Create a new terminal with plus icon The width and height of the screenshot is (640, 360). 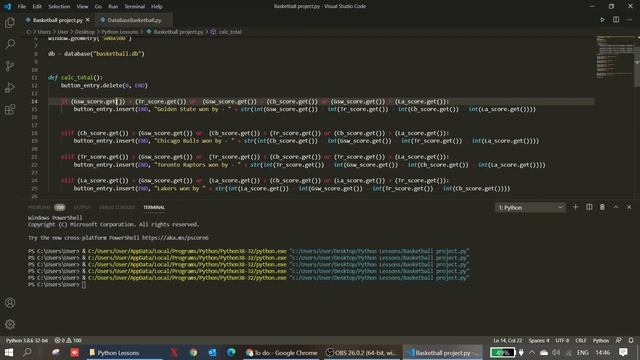click(576, 207)
